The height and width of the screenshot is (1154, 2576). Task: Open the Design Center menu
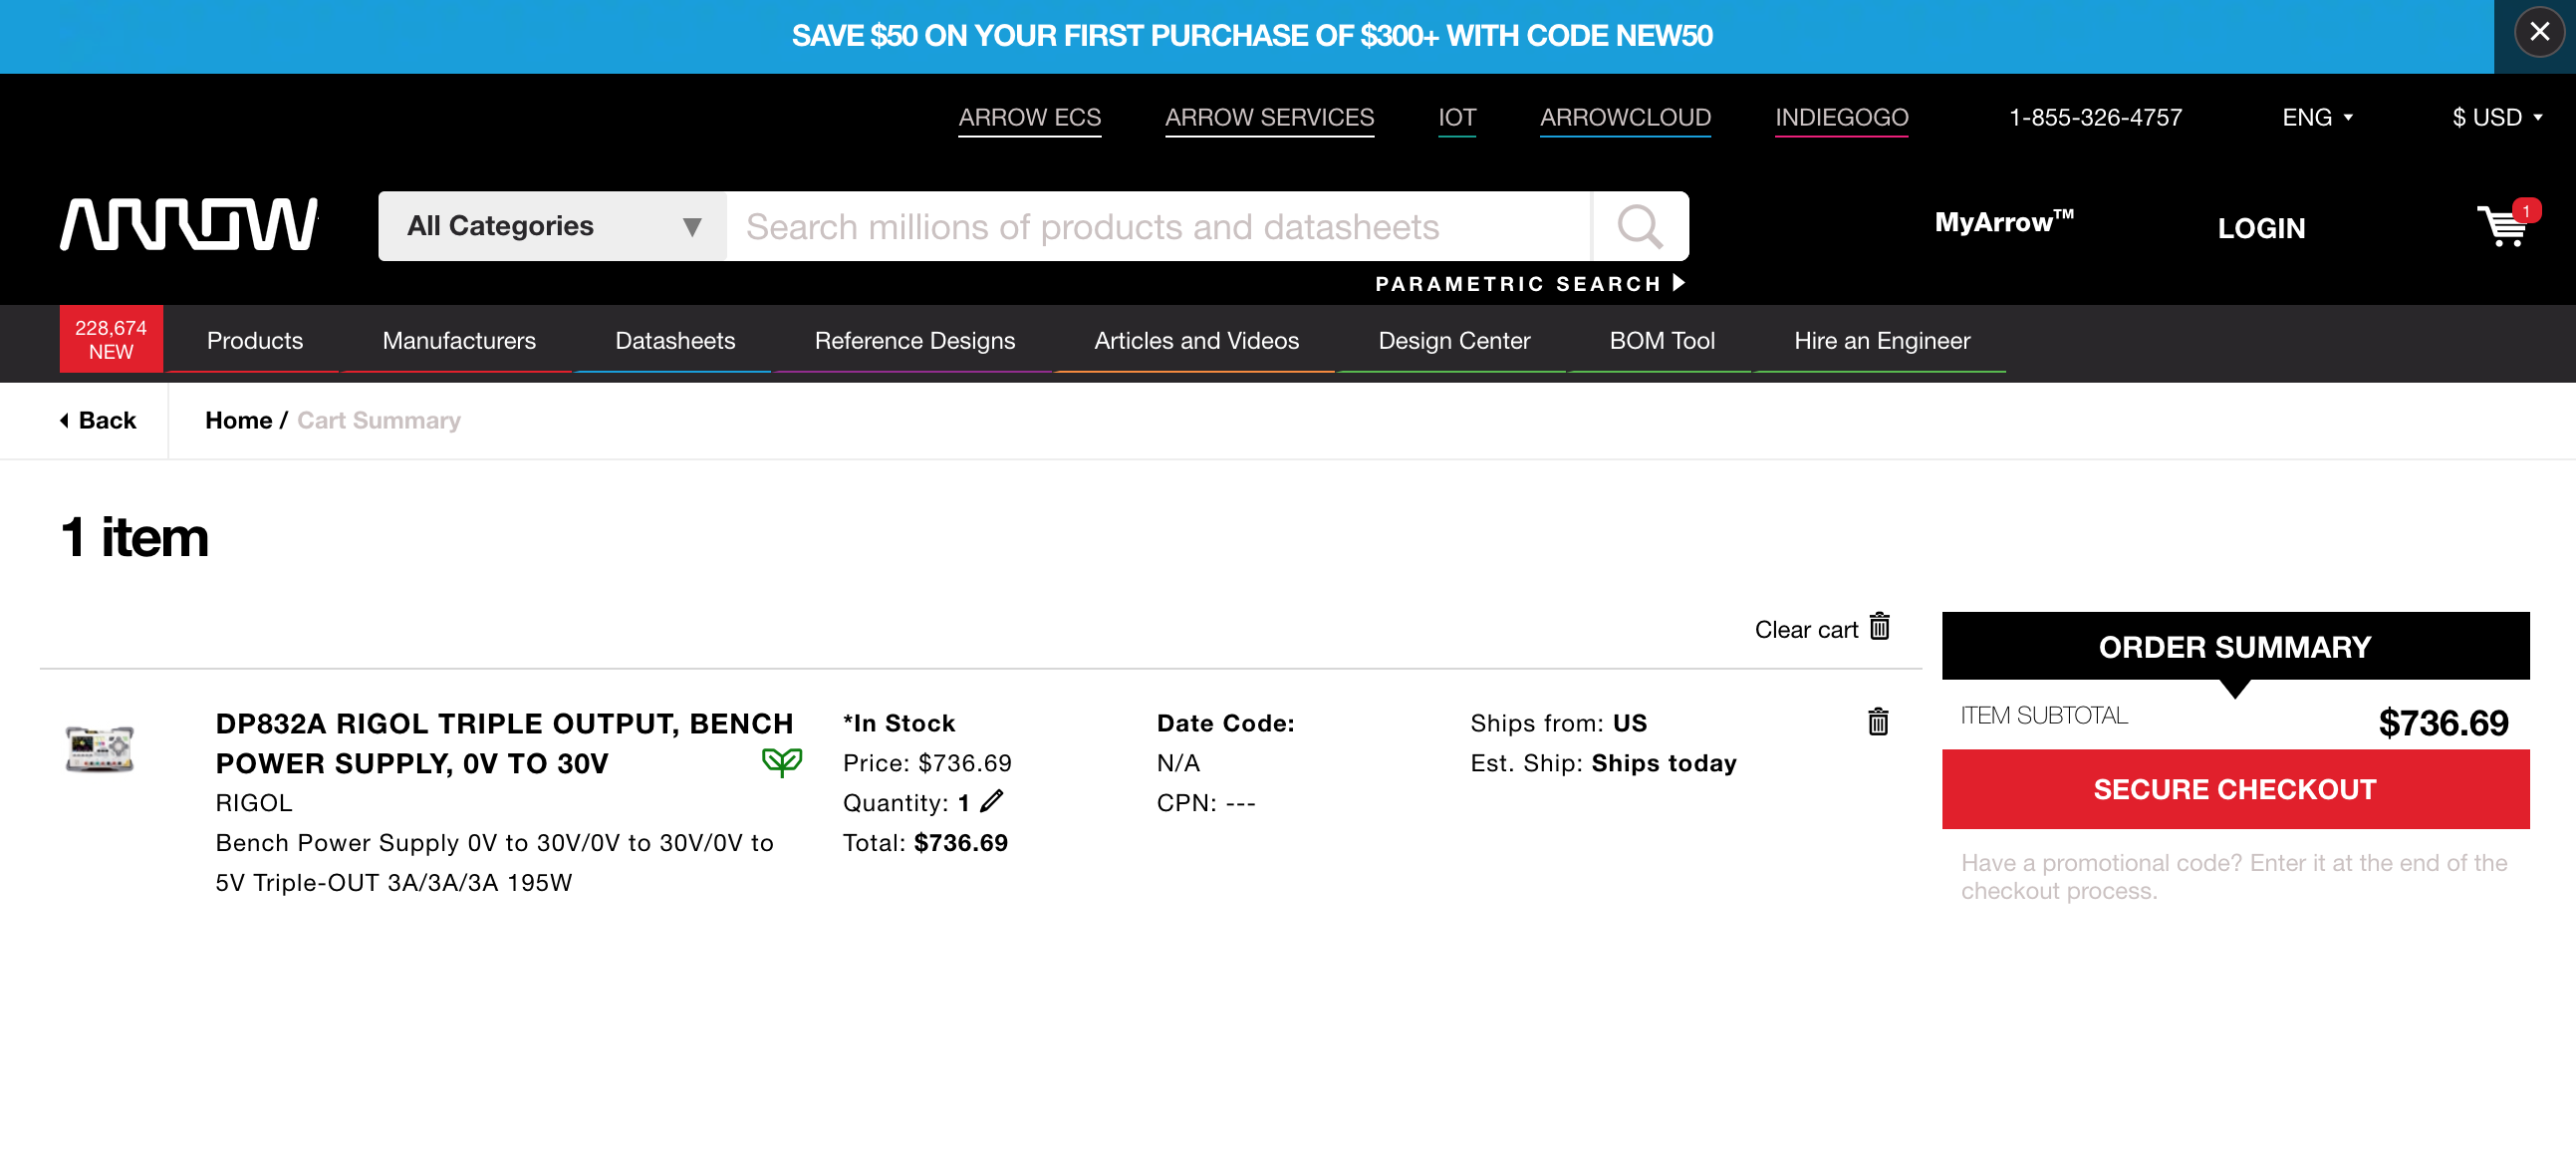(x=1454, y=341)
